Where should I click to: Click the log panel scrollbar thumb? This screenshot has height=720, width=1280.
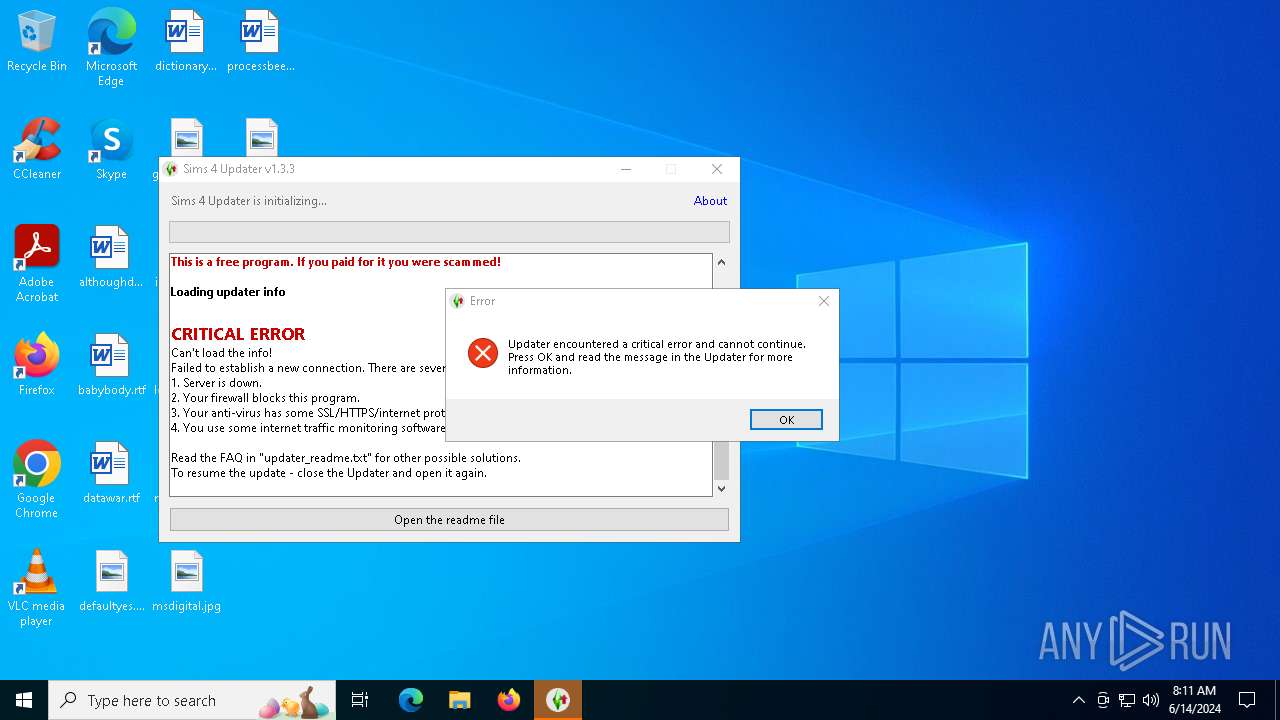tap(721, 461)
